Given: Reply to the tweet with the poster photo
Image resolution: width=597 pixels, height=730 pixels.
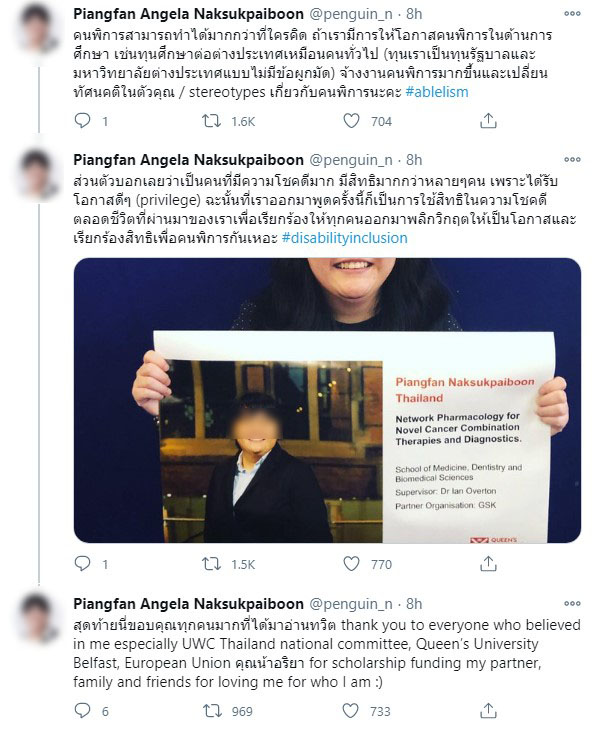Looking at the screenshot, I should [x=82, y=564].
